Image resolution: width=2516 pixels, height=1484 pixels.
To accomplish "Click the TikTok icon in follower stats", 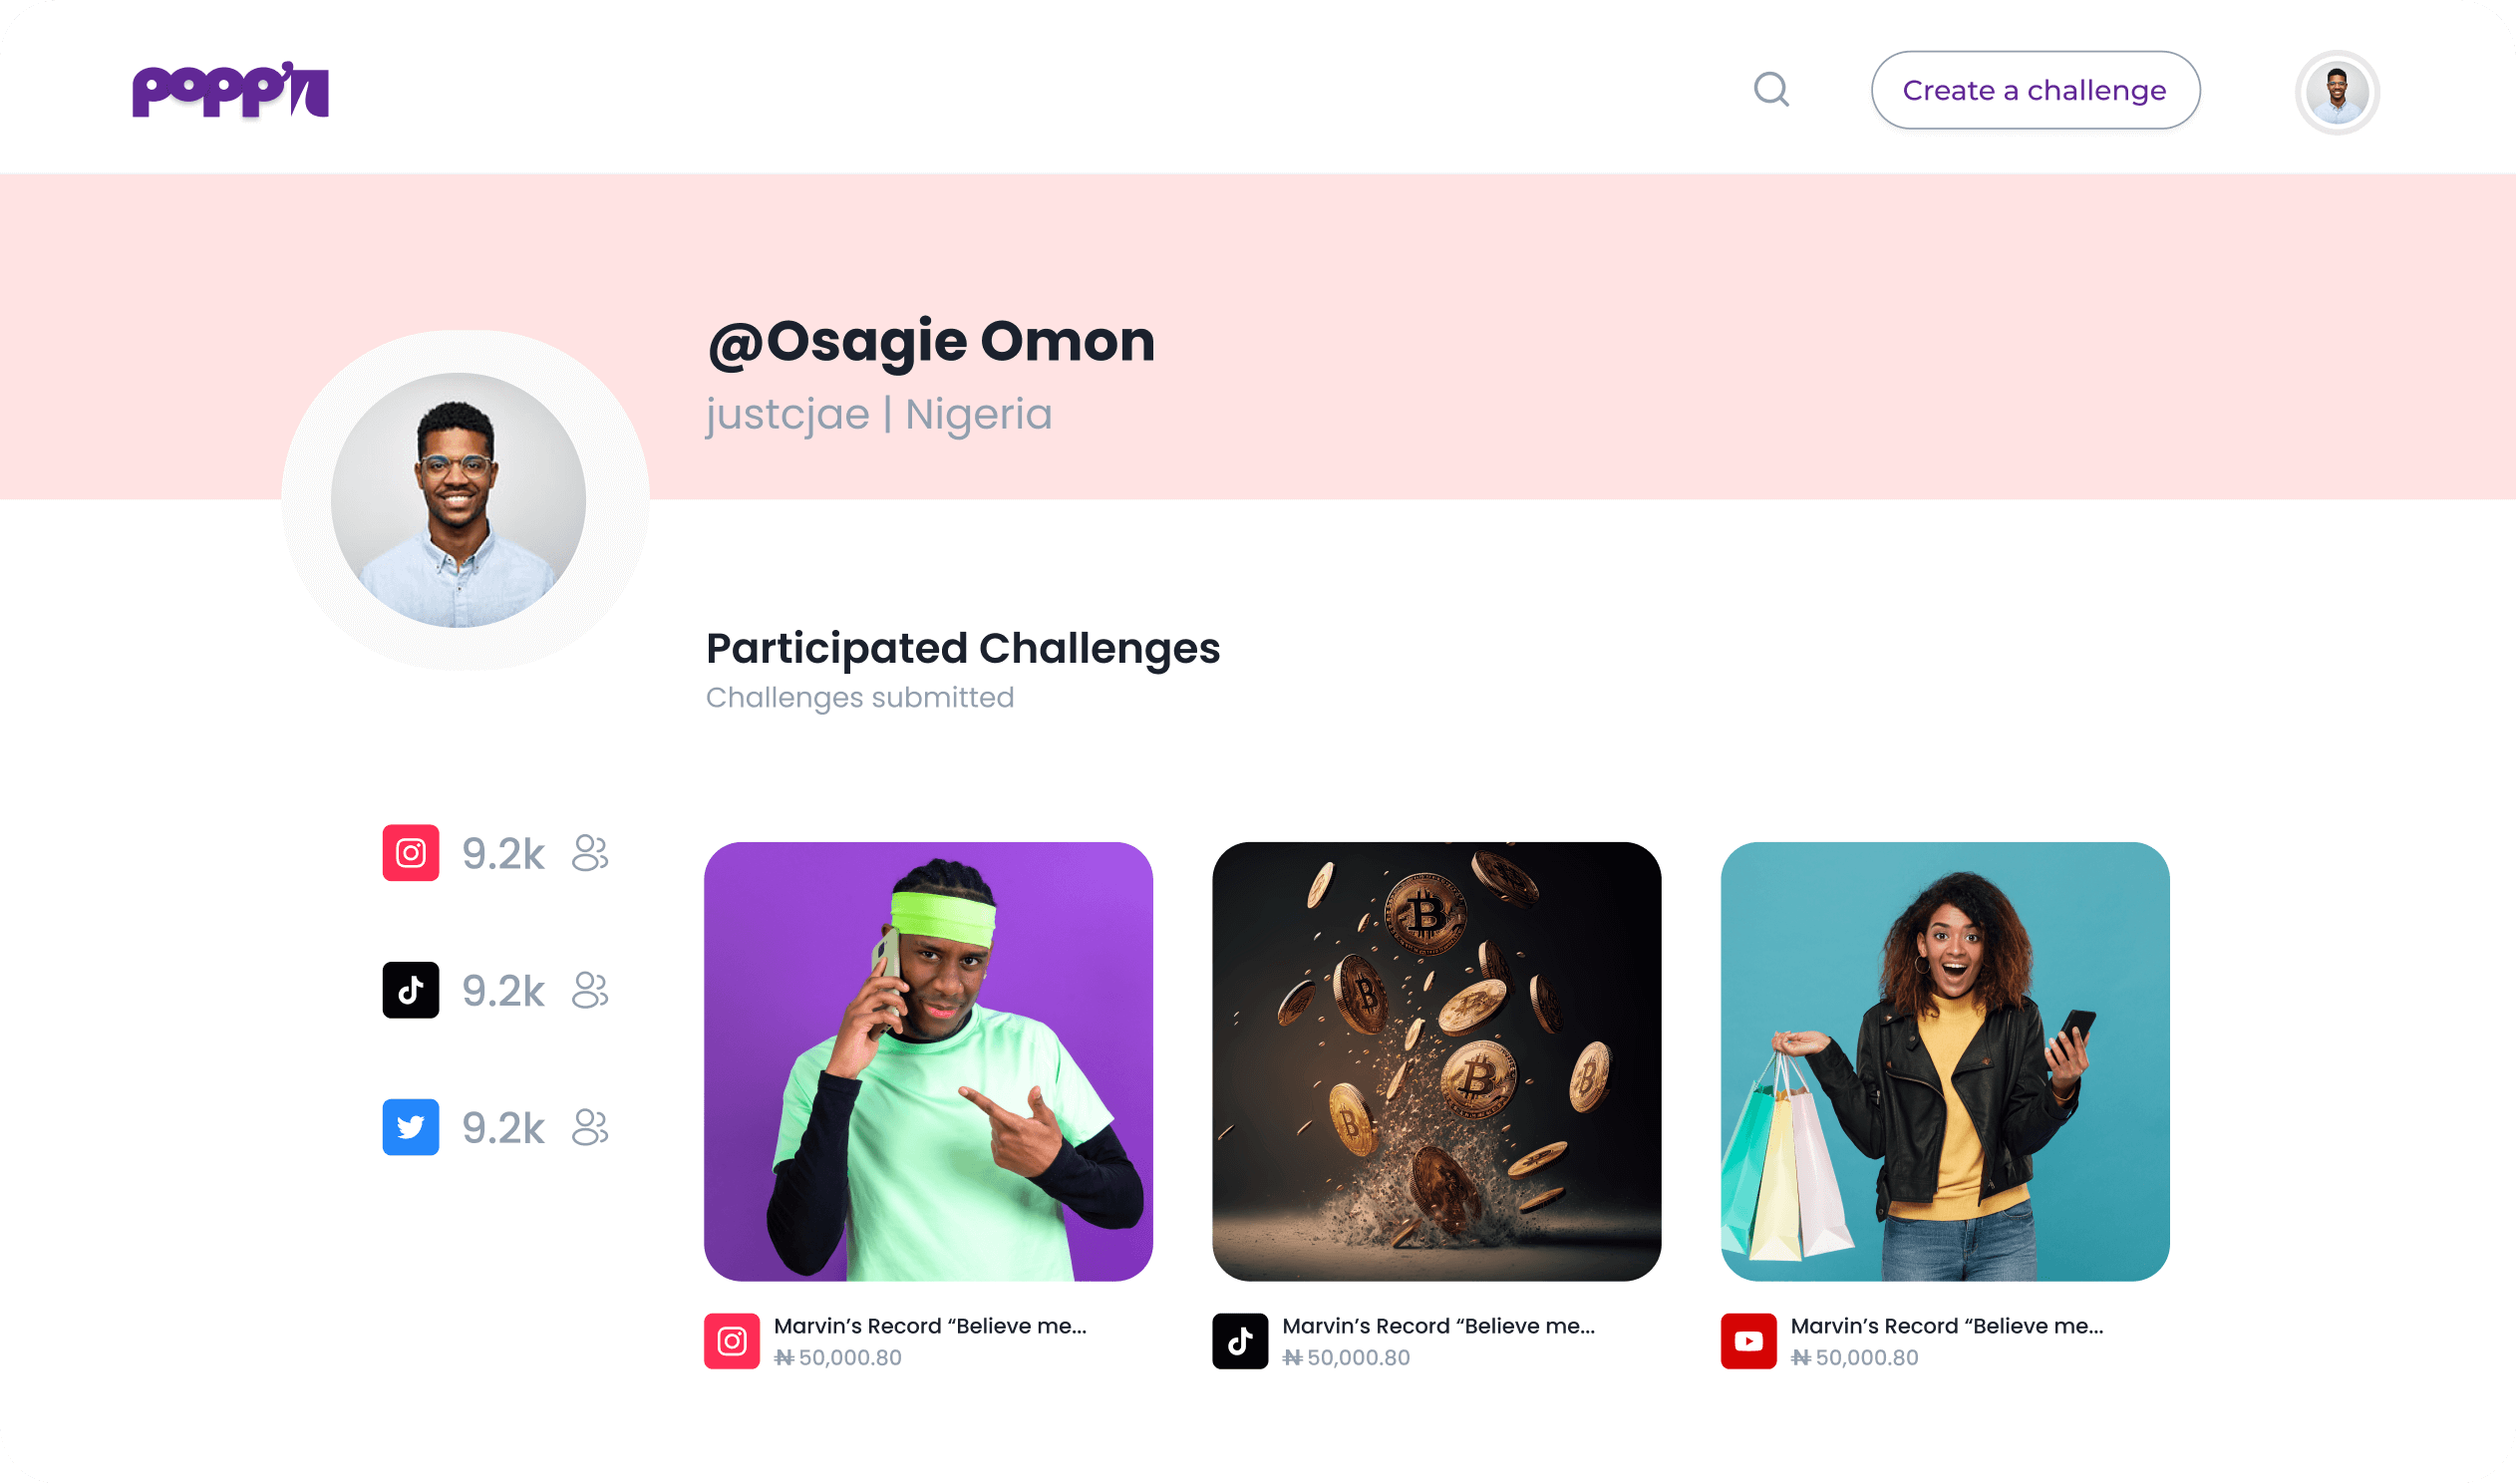I will pos(411,990).
